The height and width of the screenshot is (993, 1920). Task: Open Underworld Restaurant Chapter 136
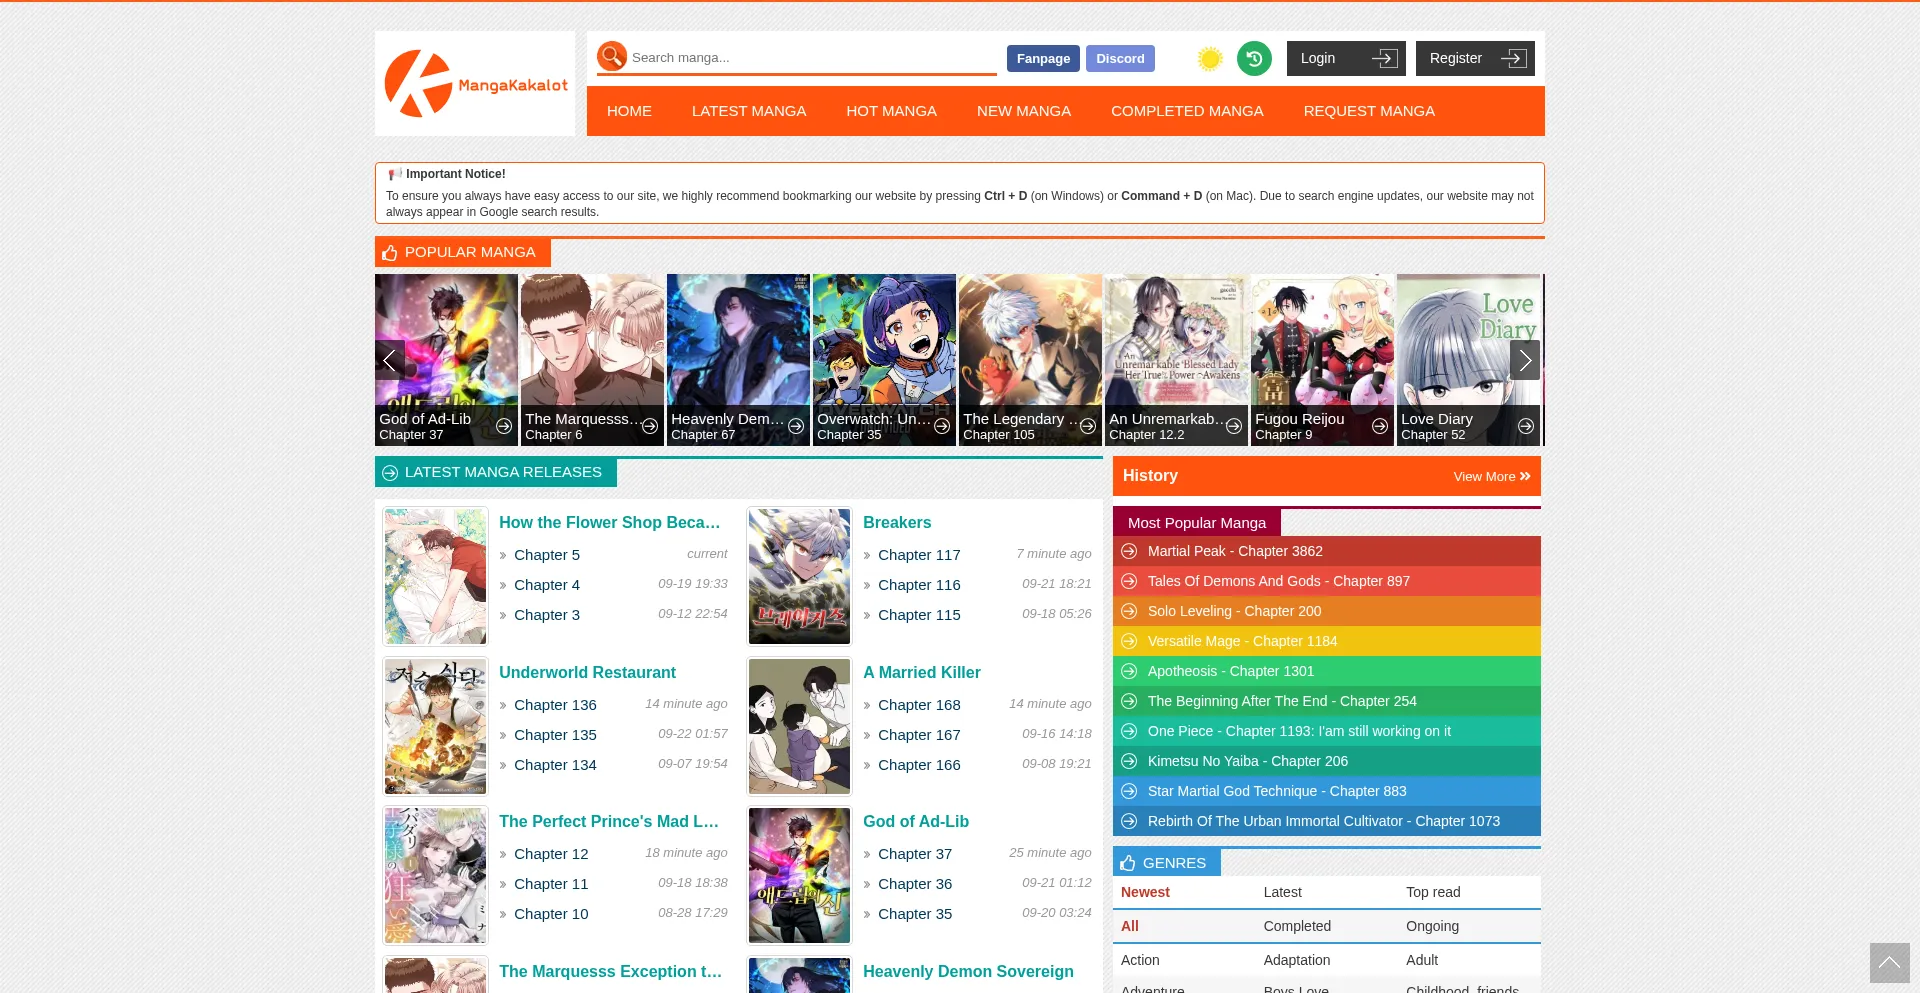(x=555, y=705)
